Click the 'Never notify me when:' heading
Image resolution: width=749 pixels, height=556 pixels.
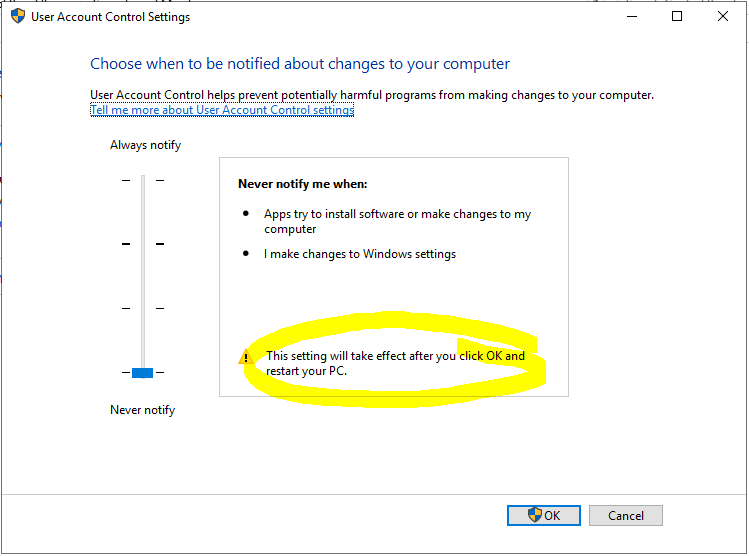pos(303,184)
